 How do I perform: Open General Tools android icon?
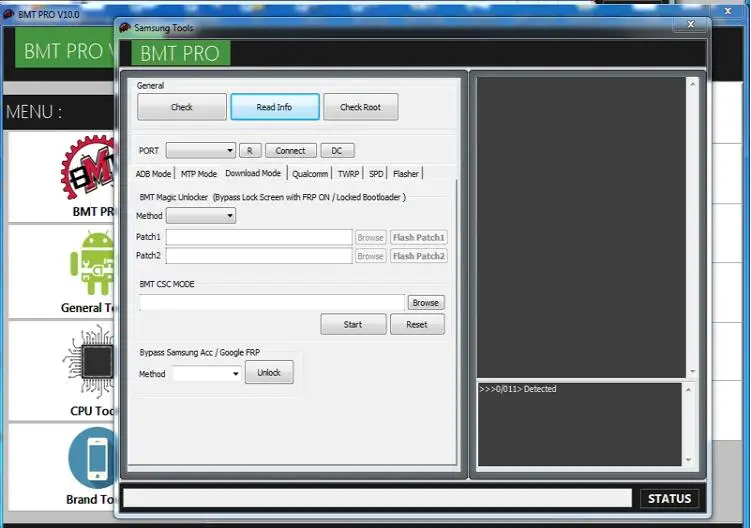[92, 263]
